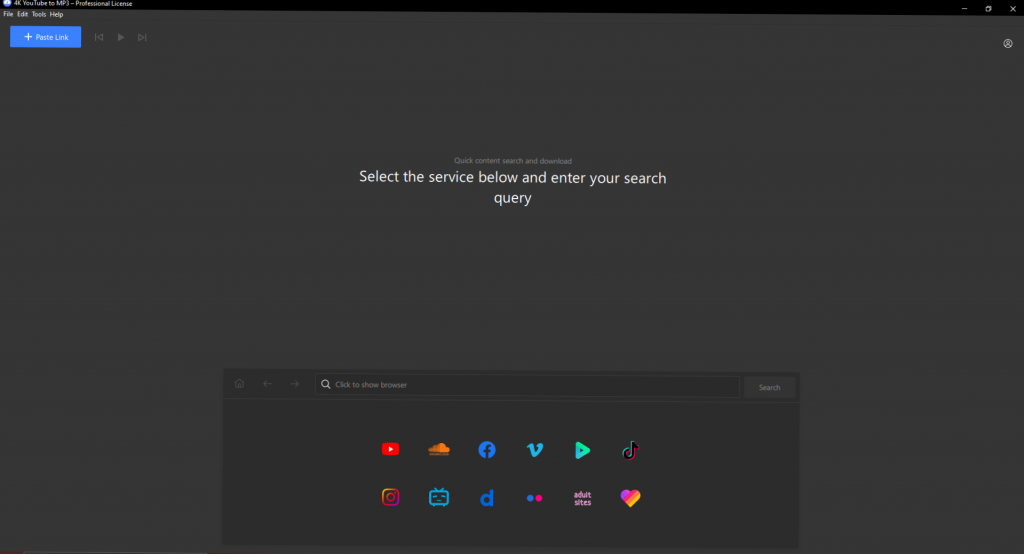Viewport: 1024px width, 554px height.
Task: Select the TikTok service icon
Action: [630, 450]
